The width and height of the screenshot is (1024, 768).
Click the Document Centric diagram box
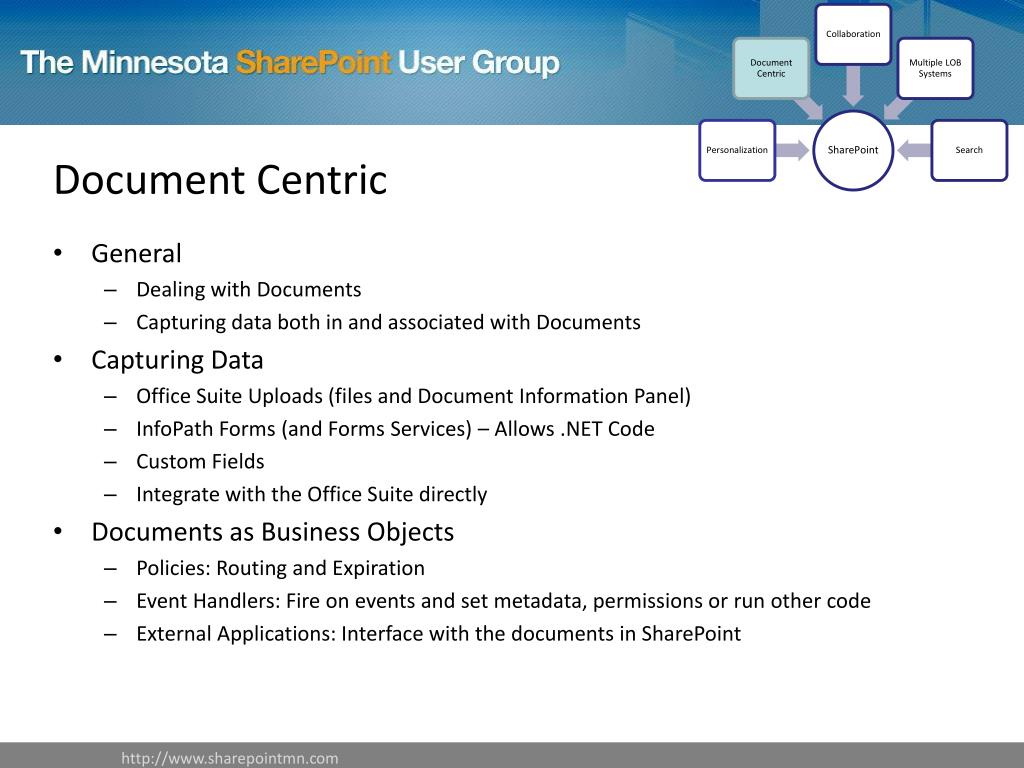771,69
